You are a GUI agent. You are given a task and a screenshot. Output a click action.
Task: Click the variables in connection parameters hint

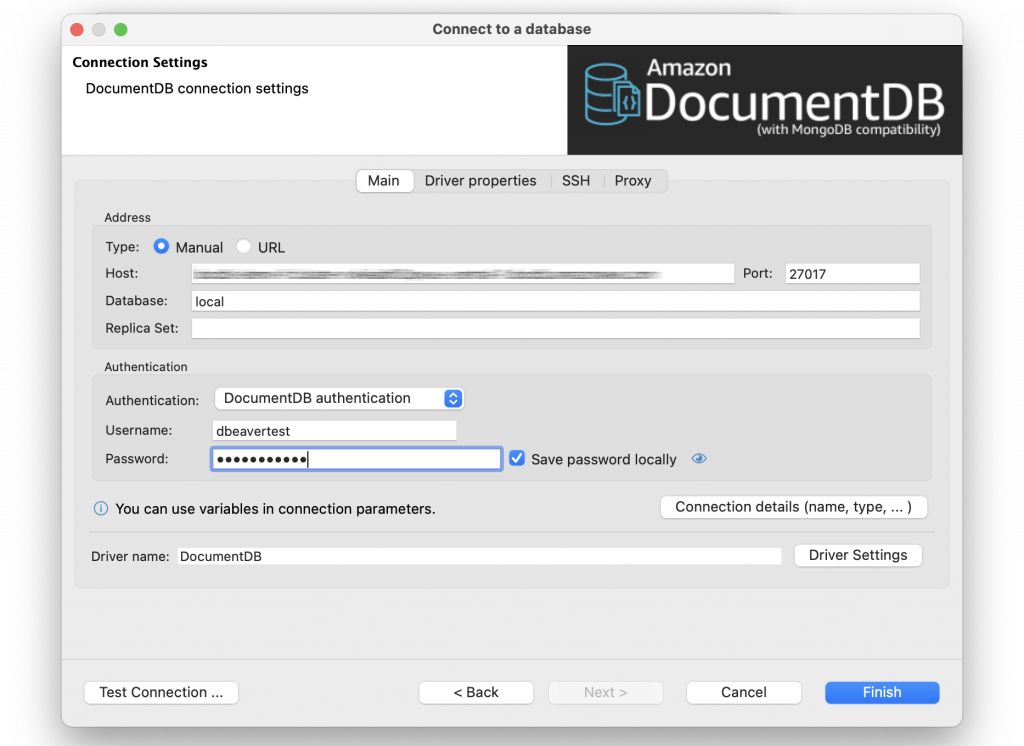click(275, 509)
